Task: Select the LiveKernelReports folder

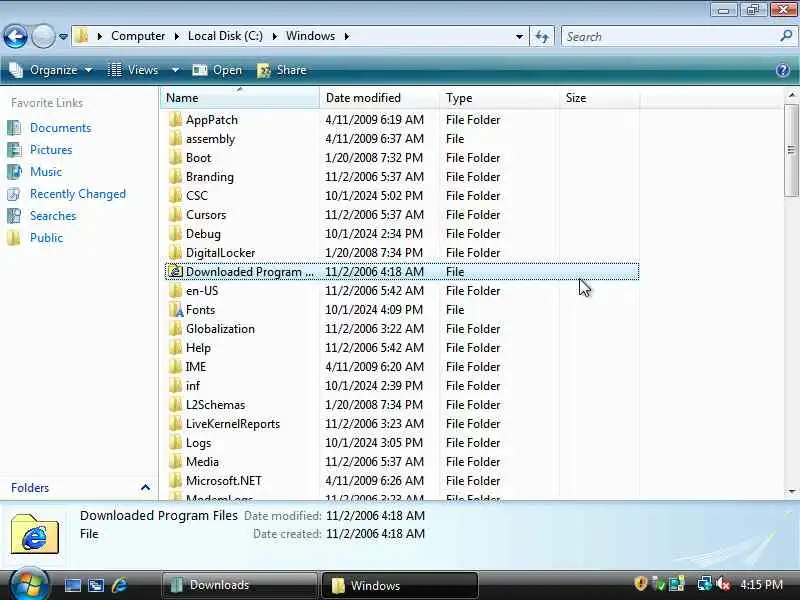Action: point(233,423)
